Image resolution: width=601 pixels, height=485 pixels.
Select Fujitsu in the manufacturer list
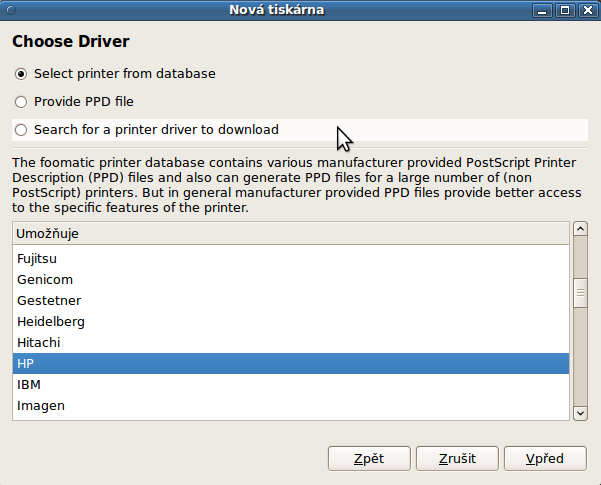click(x=291, y=259)
